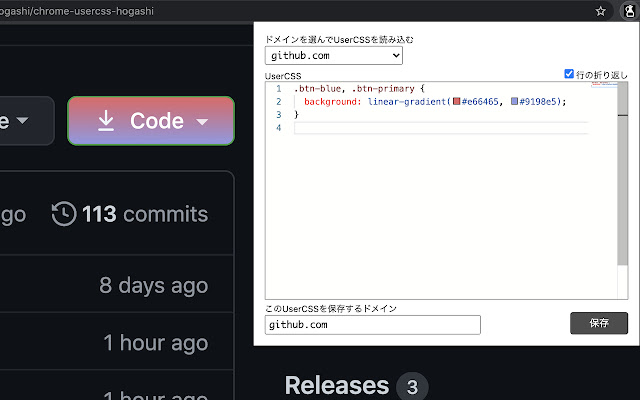This screenshot has height=400, width=640.
Task: Open the 113 commits link
Action: (144, 214)
